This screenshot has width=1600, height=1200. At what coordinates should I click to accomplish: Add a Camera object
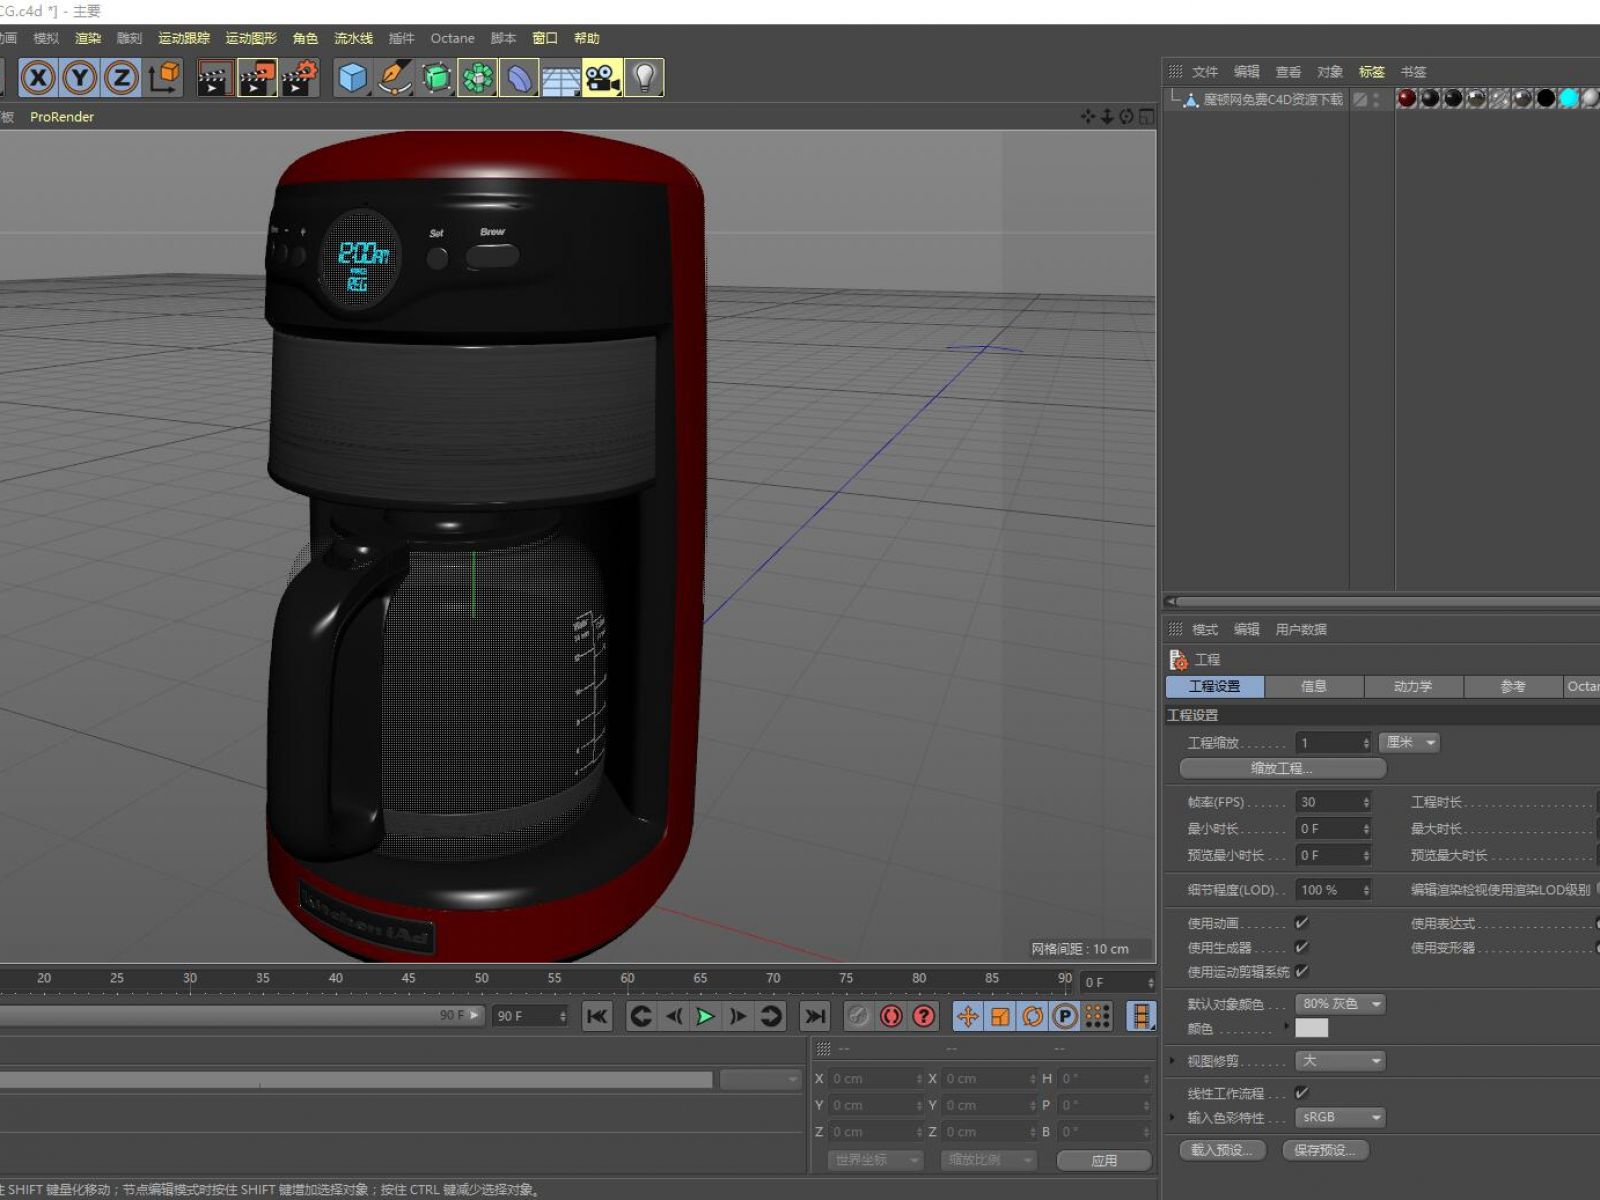point(603,77)
